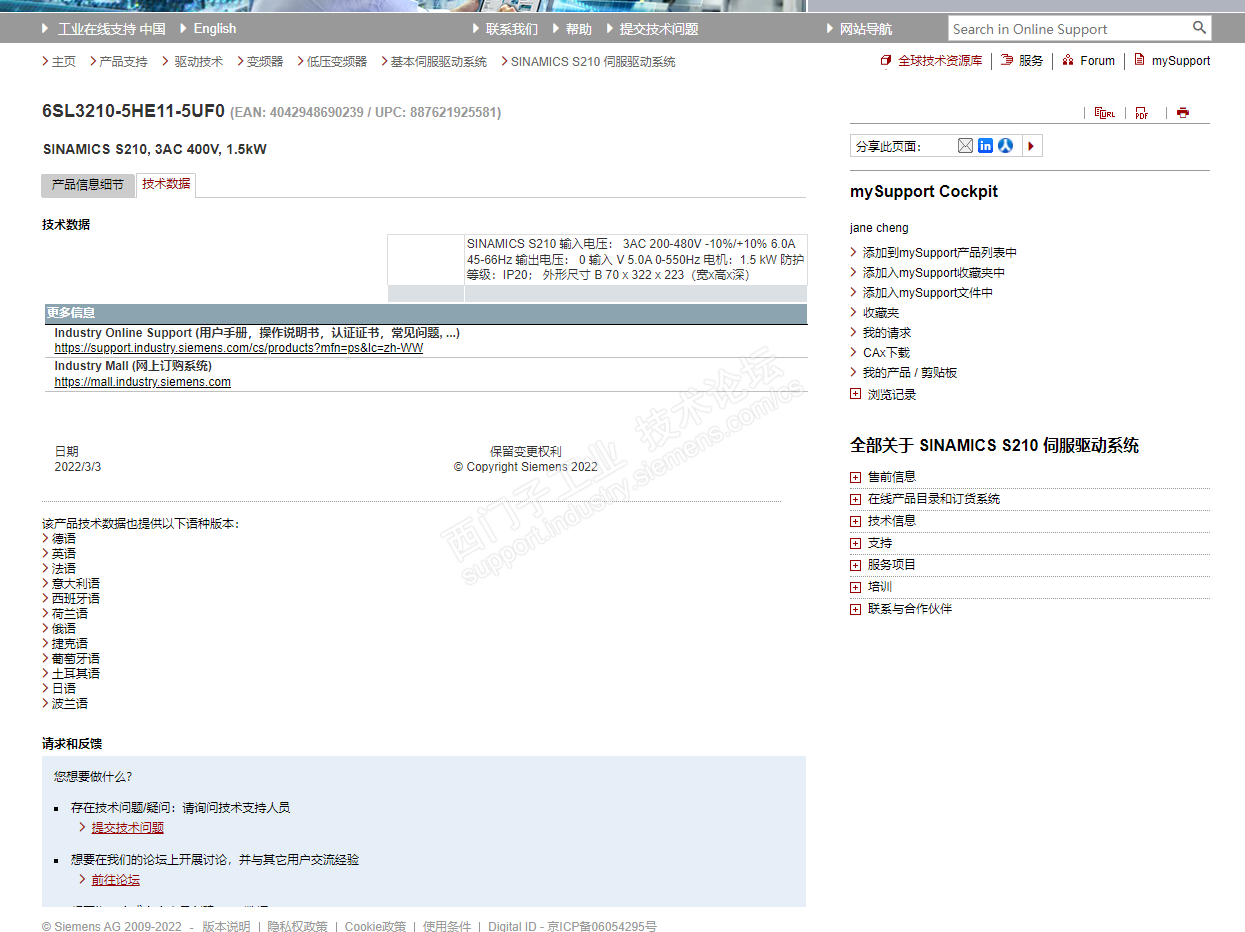Expand more share options arrow
The image size is (1245, 932).
(1031, 146)
